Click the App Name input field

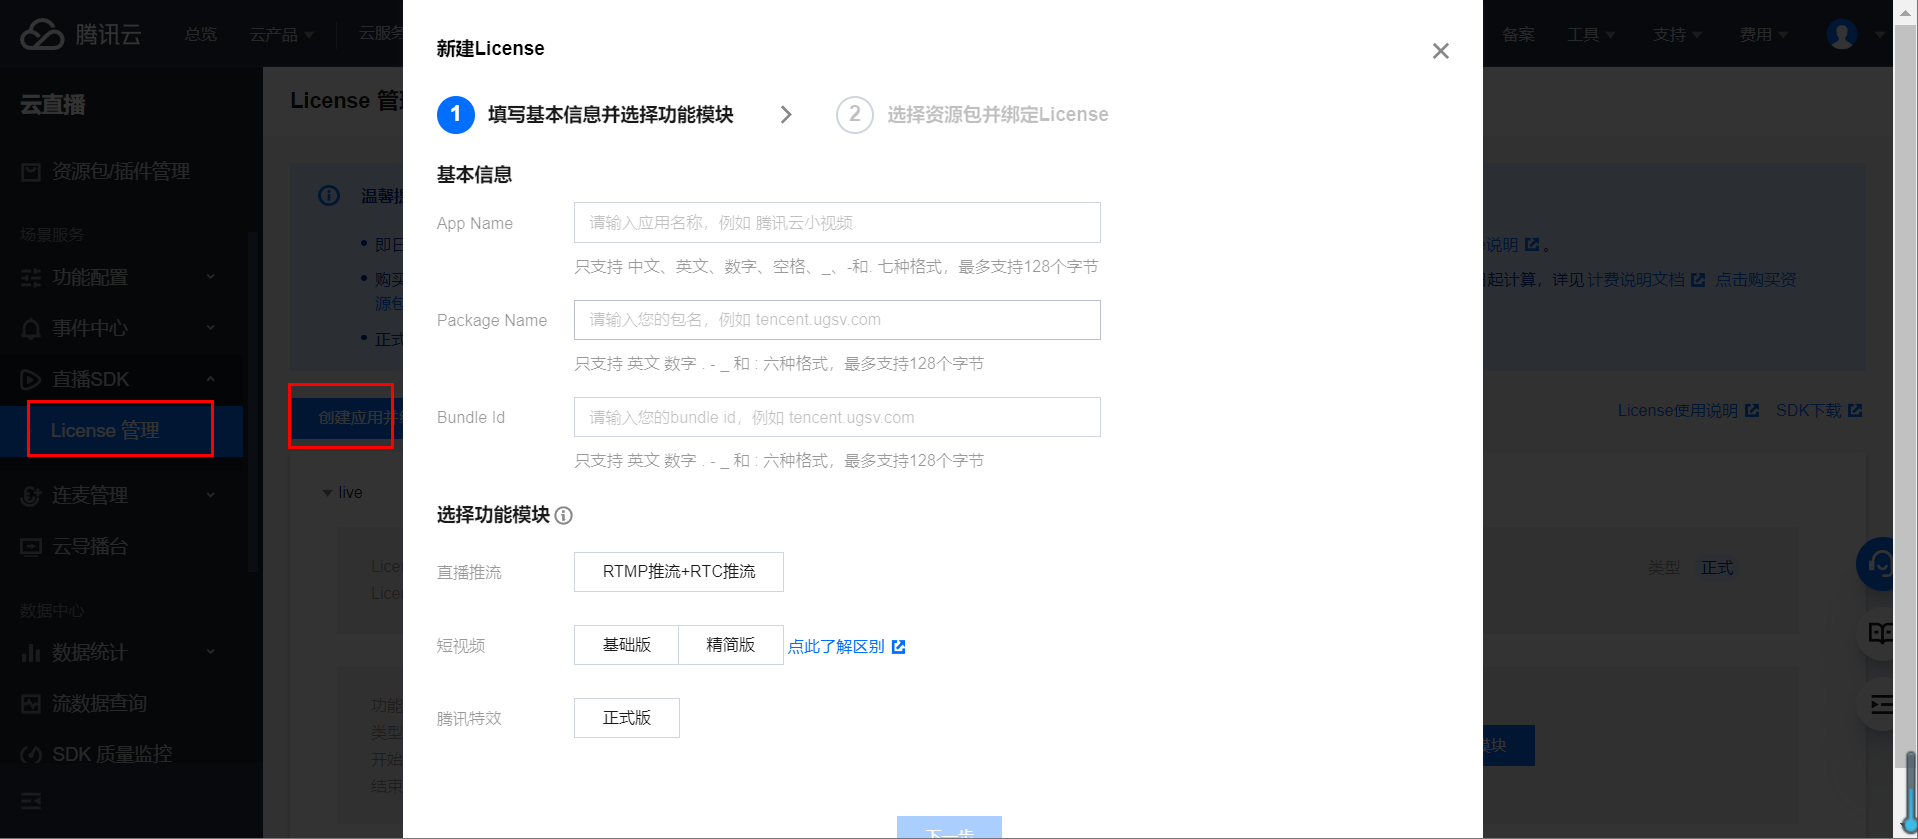[x=836, y=223]
